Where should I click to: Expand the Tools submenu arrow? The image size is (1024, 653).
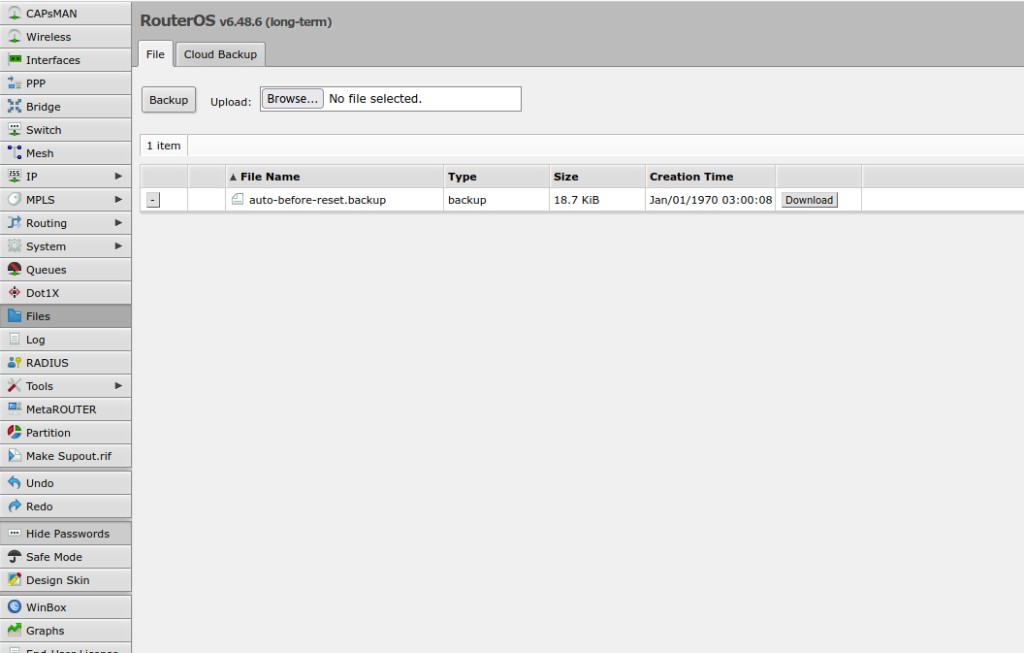click(x=118, y=386)
